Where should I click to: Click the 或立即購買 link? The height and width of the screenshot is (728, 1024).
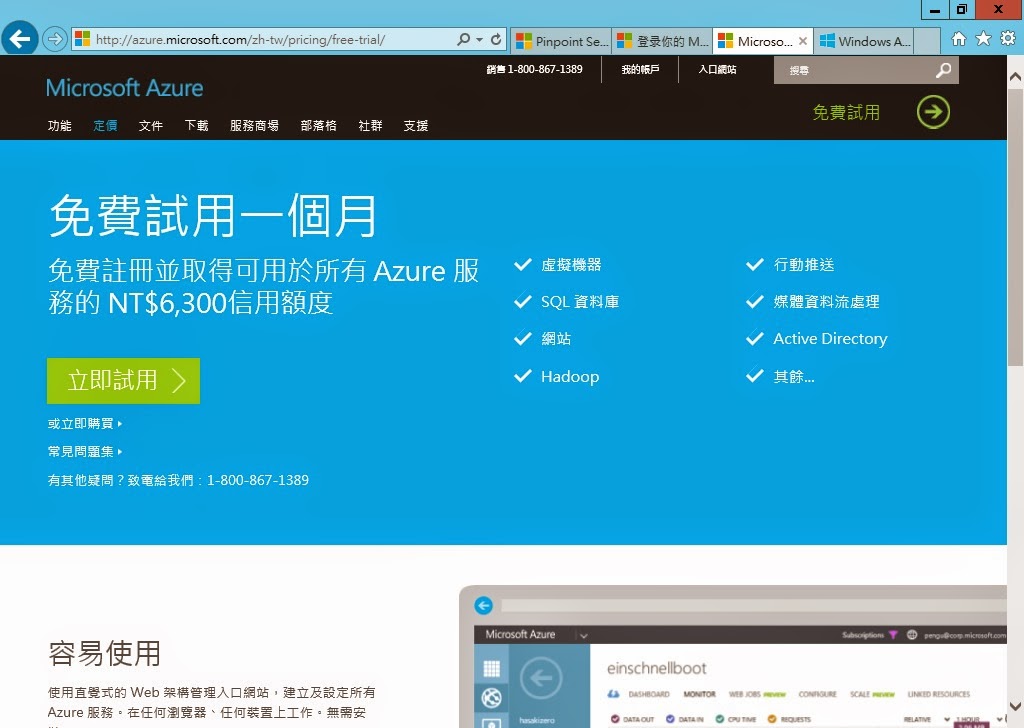pyautogui.click(x=85, y=424)
